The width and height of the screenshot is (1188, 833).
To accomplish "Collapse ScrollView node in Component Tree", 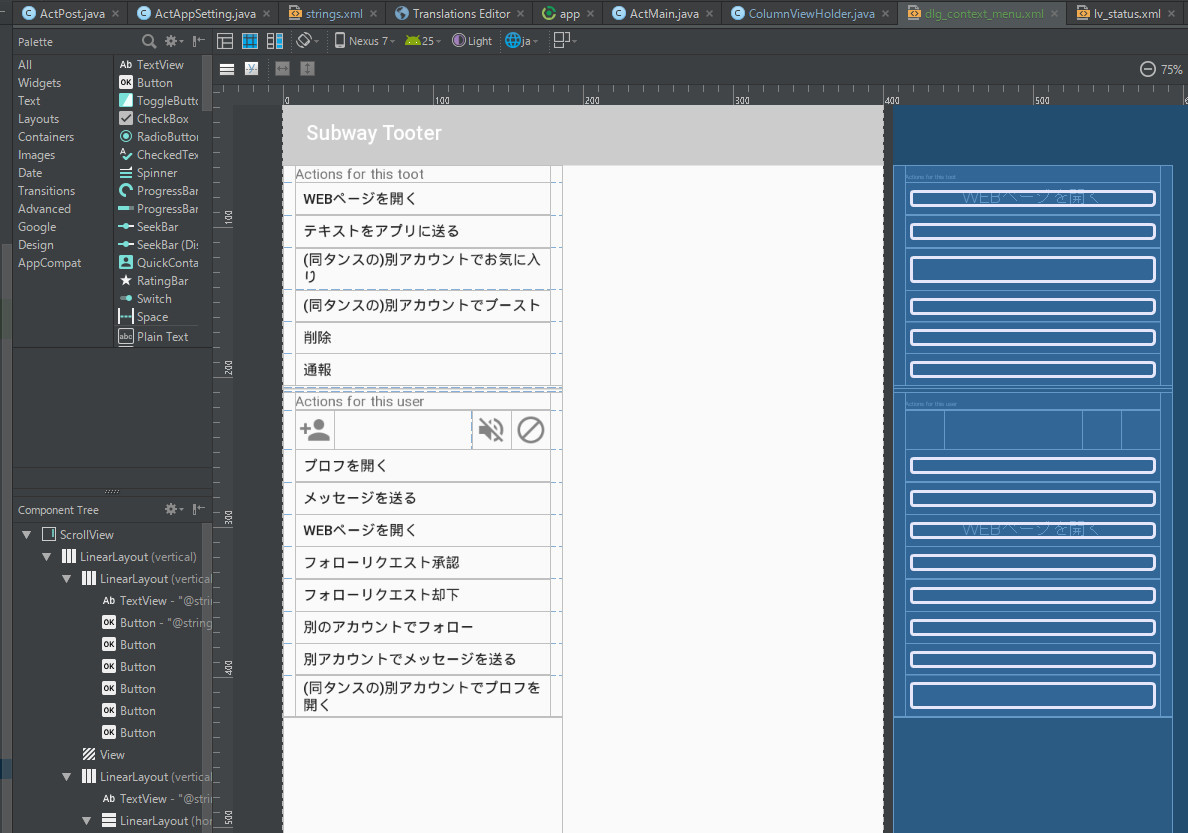I will [27, 534].
